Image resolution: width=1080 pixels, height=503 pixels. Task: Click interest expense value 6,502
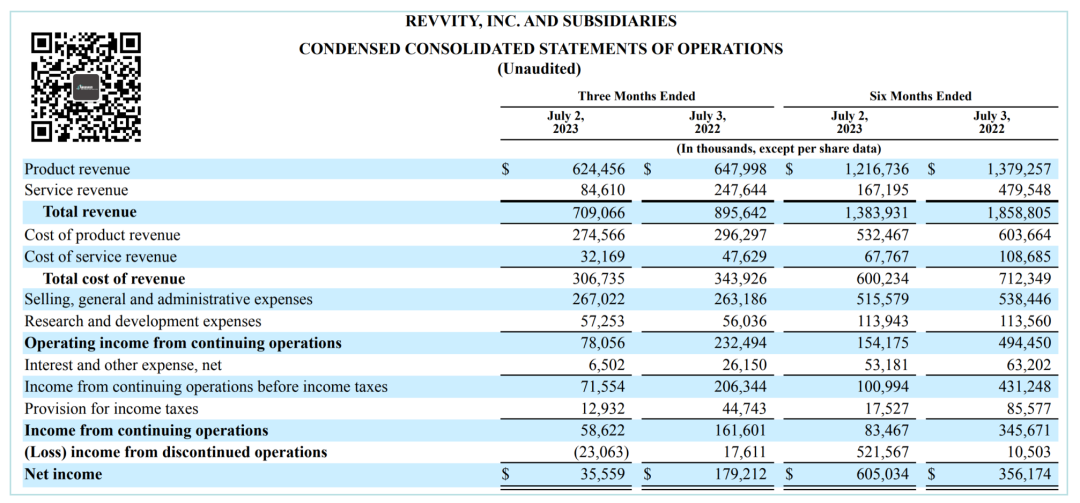click(607, 365)
